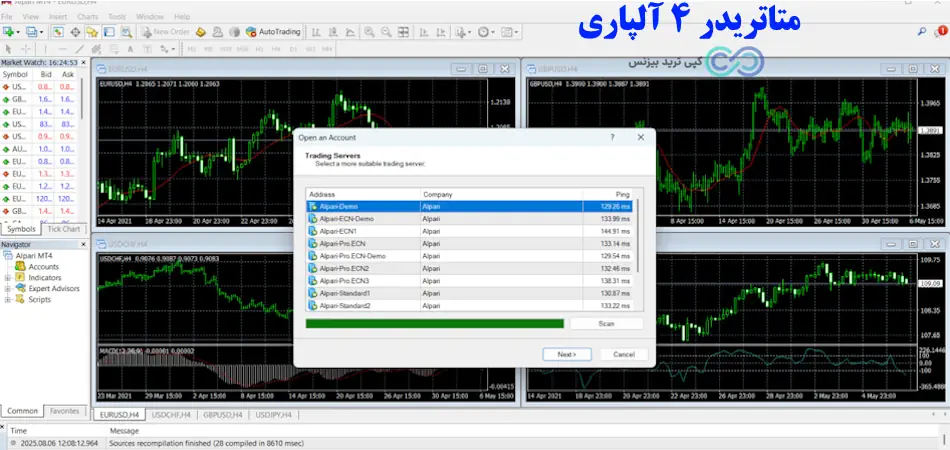The height and width of the screenshot is (450, 950).
Task: Toggle the Terminal window toolbar icon
Action: coord(108,31)
